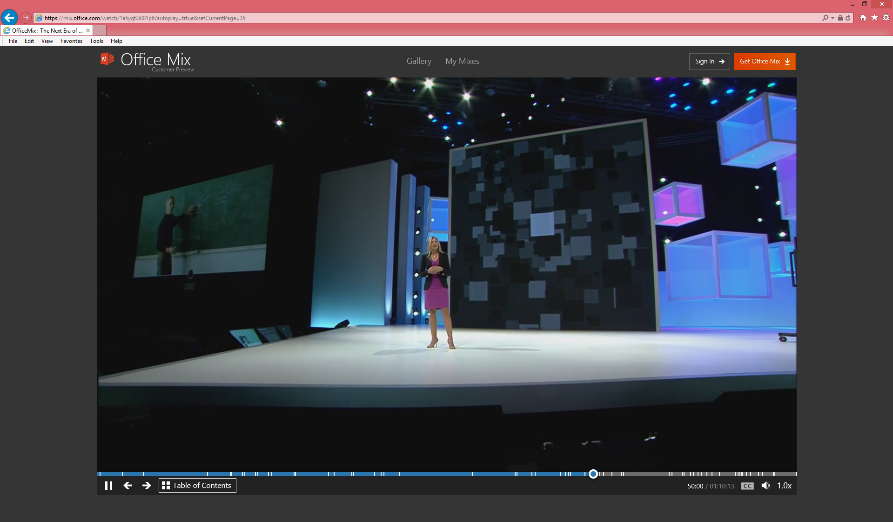
Task: Click Get Office Mix download button
Action: coord(764,62)
